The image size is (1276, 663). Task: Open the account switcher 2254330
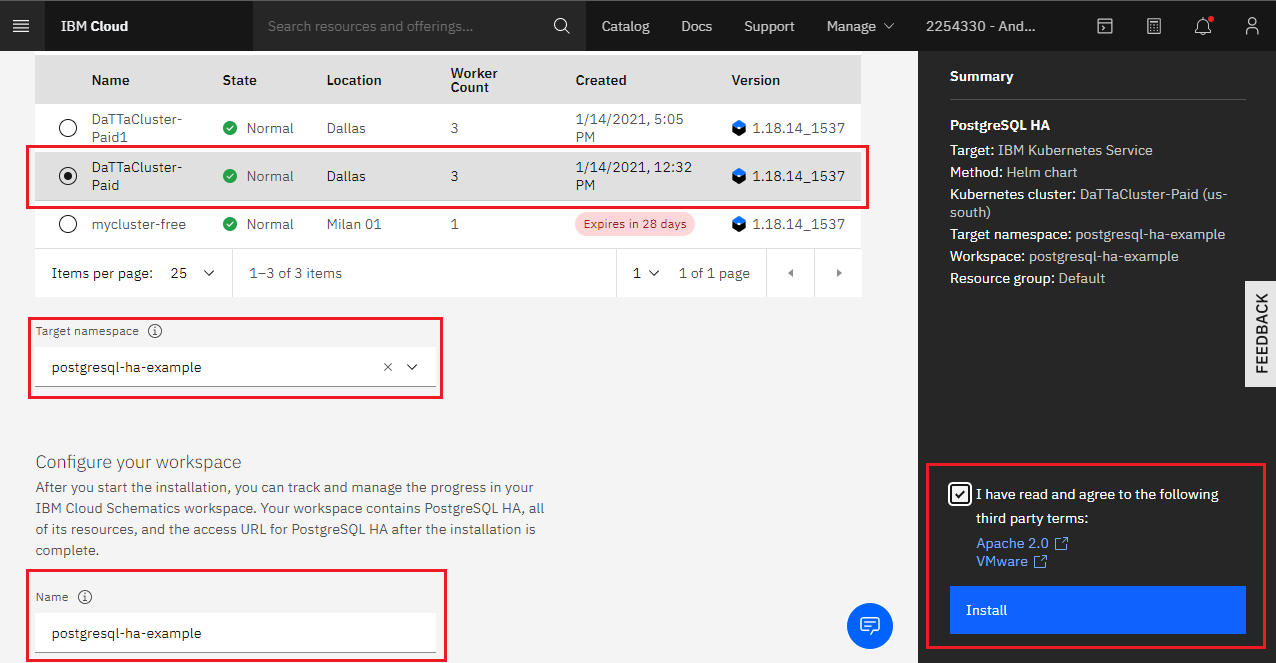click(980, 26)
